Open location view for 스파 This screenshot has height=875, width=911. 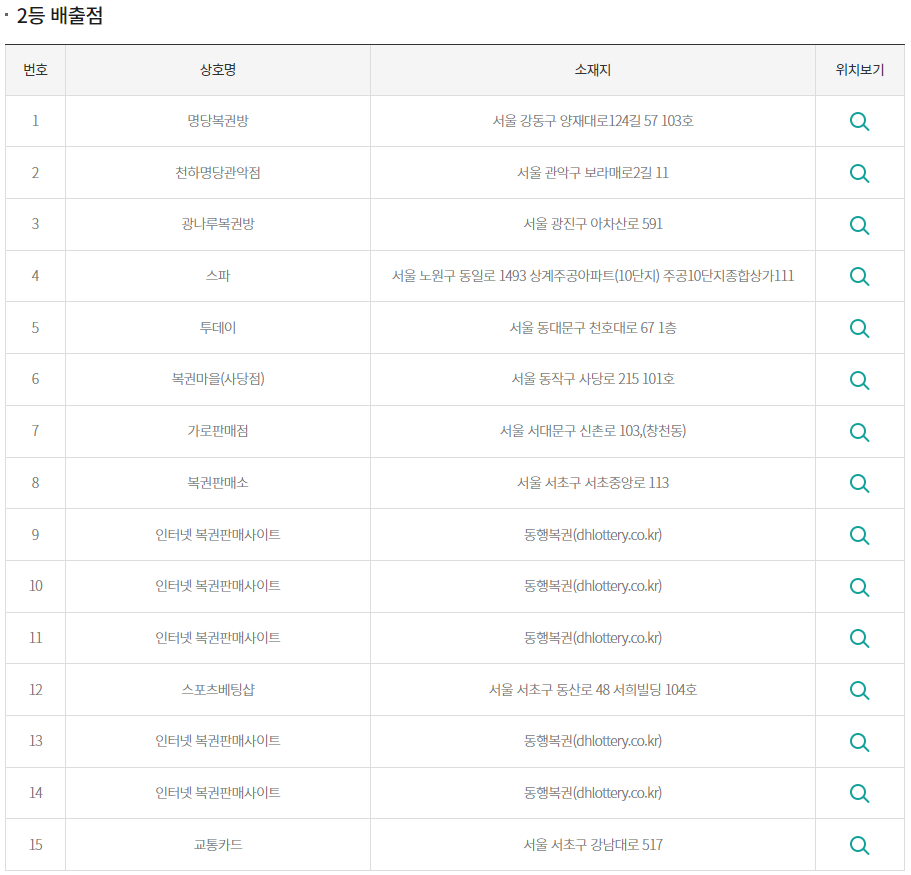tap(859, 276)
